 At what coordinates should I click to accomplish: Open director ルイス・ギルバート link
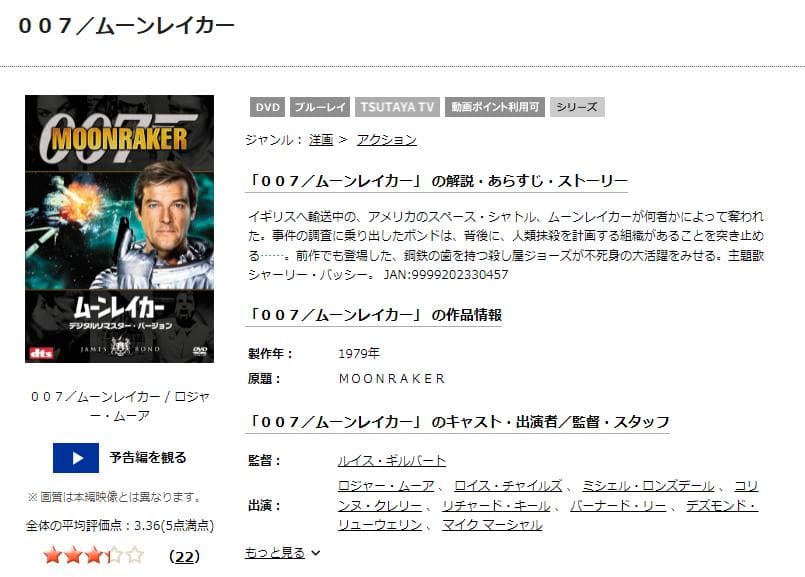click(392, 460)
